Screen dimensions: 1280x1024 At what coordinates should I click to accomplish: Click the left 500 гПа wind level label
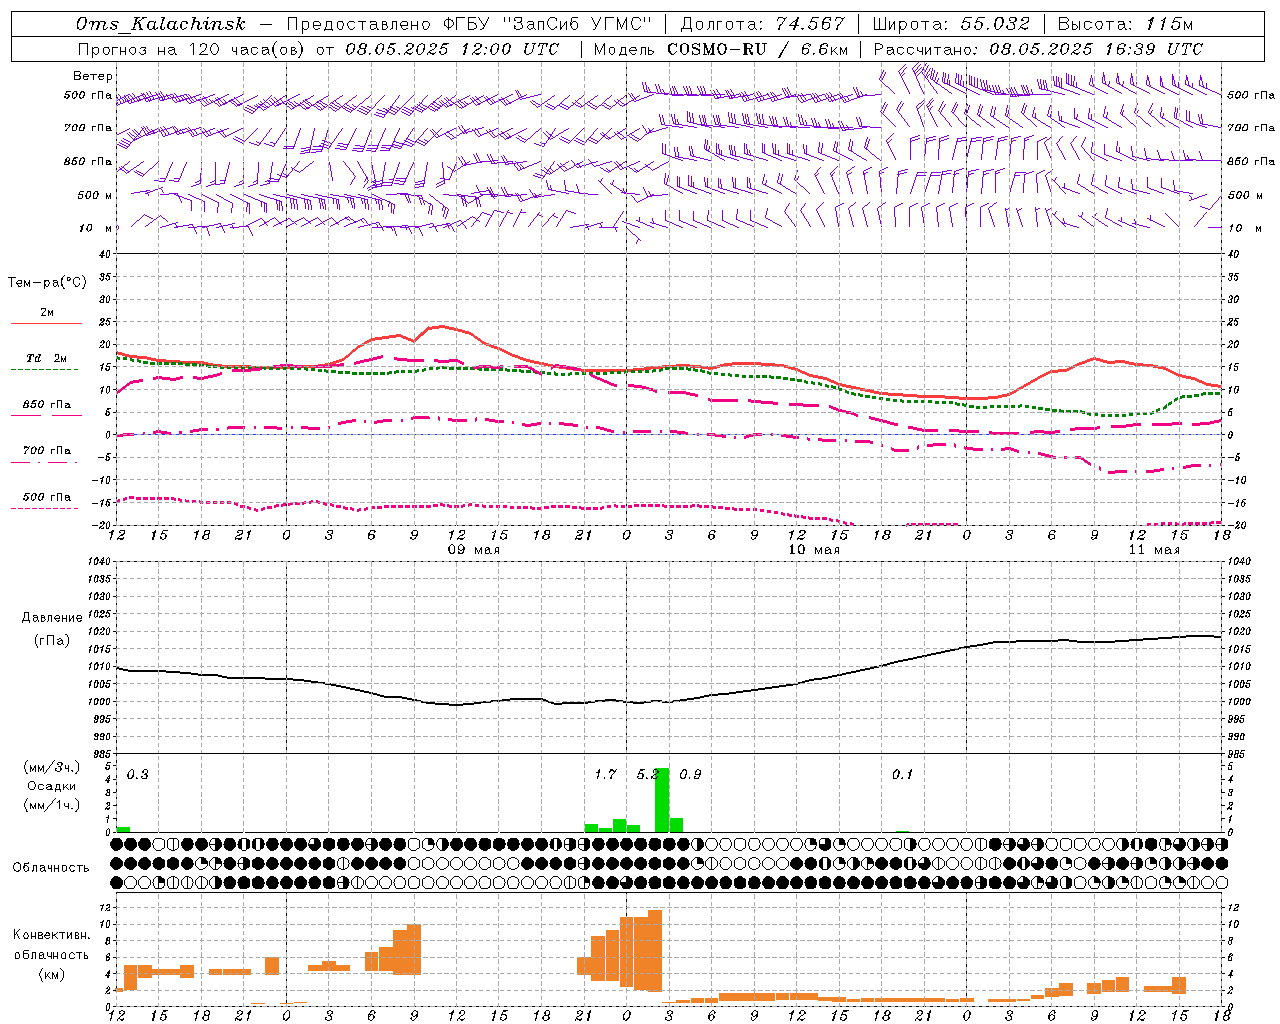coord(88,95)
